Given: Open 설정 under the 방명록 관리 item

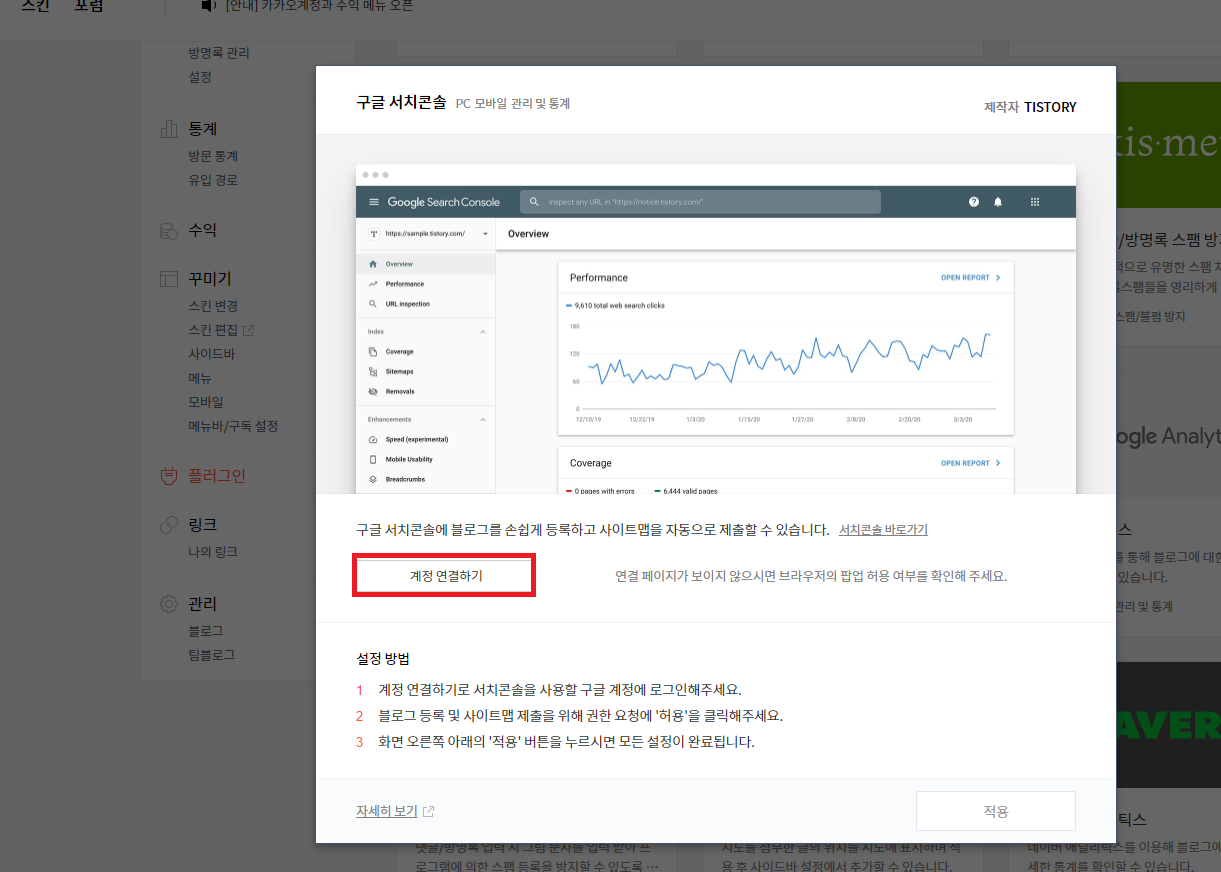Looking at the screenshot, I should [x=200, y=77].
